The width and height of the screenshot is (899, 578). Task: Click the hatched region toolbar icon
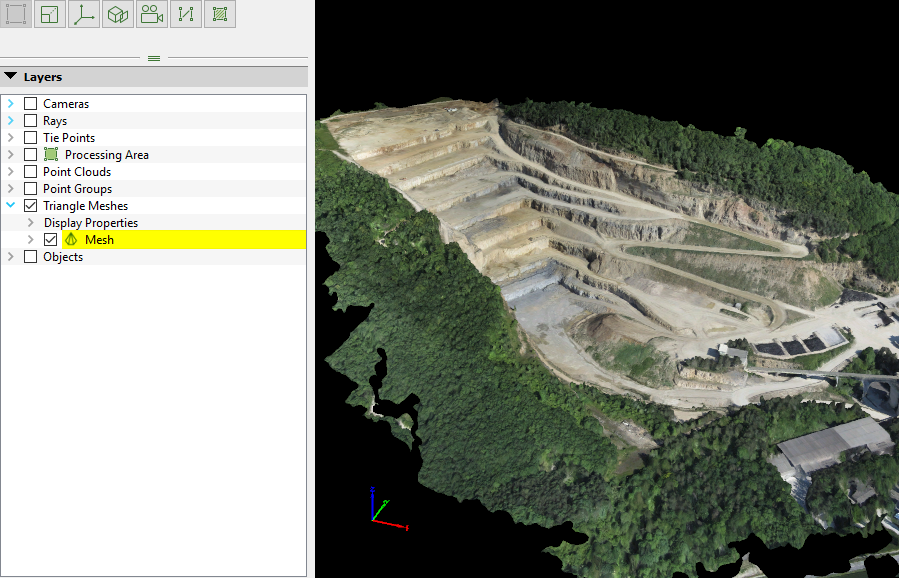(x=220, y=14)
